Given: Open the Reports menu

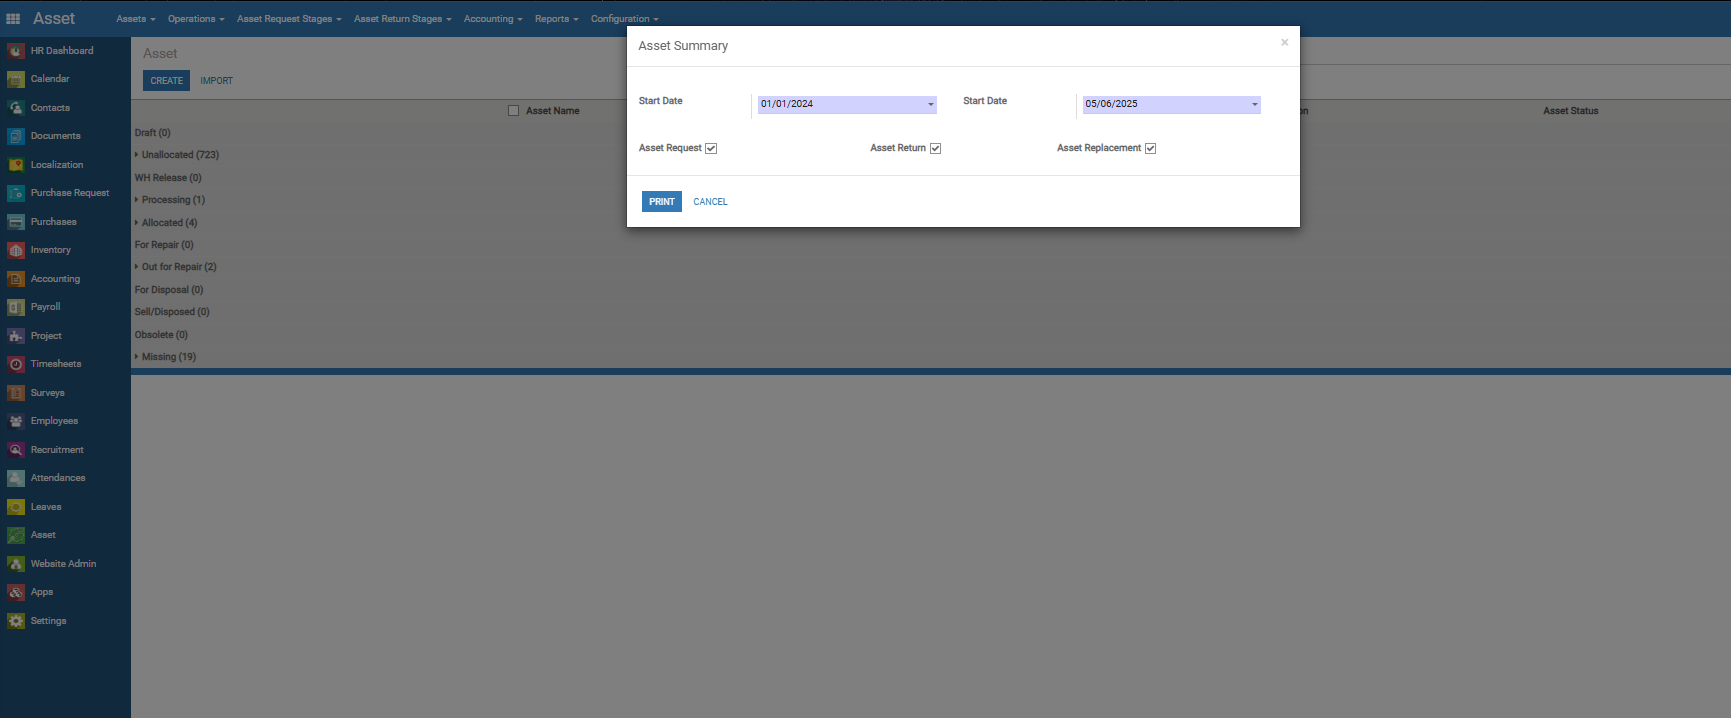Looking at the screenshot, I should tap(556, 19).
